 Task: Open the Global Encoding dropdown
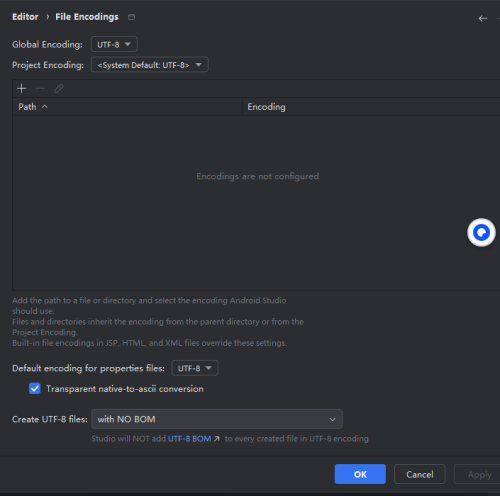pos(114,44)
